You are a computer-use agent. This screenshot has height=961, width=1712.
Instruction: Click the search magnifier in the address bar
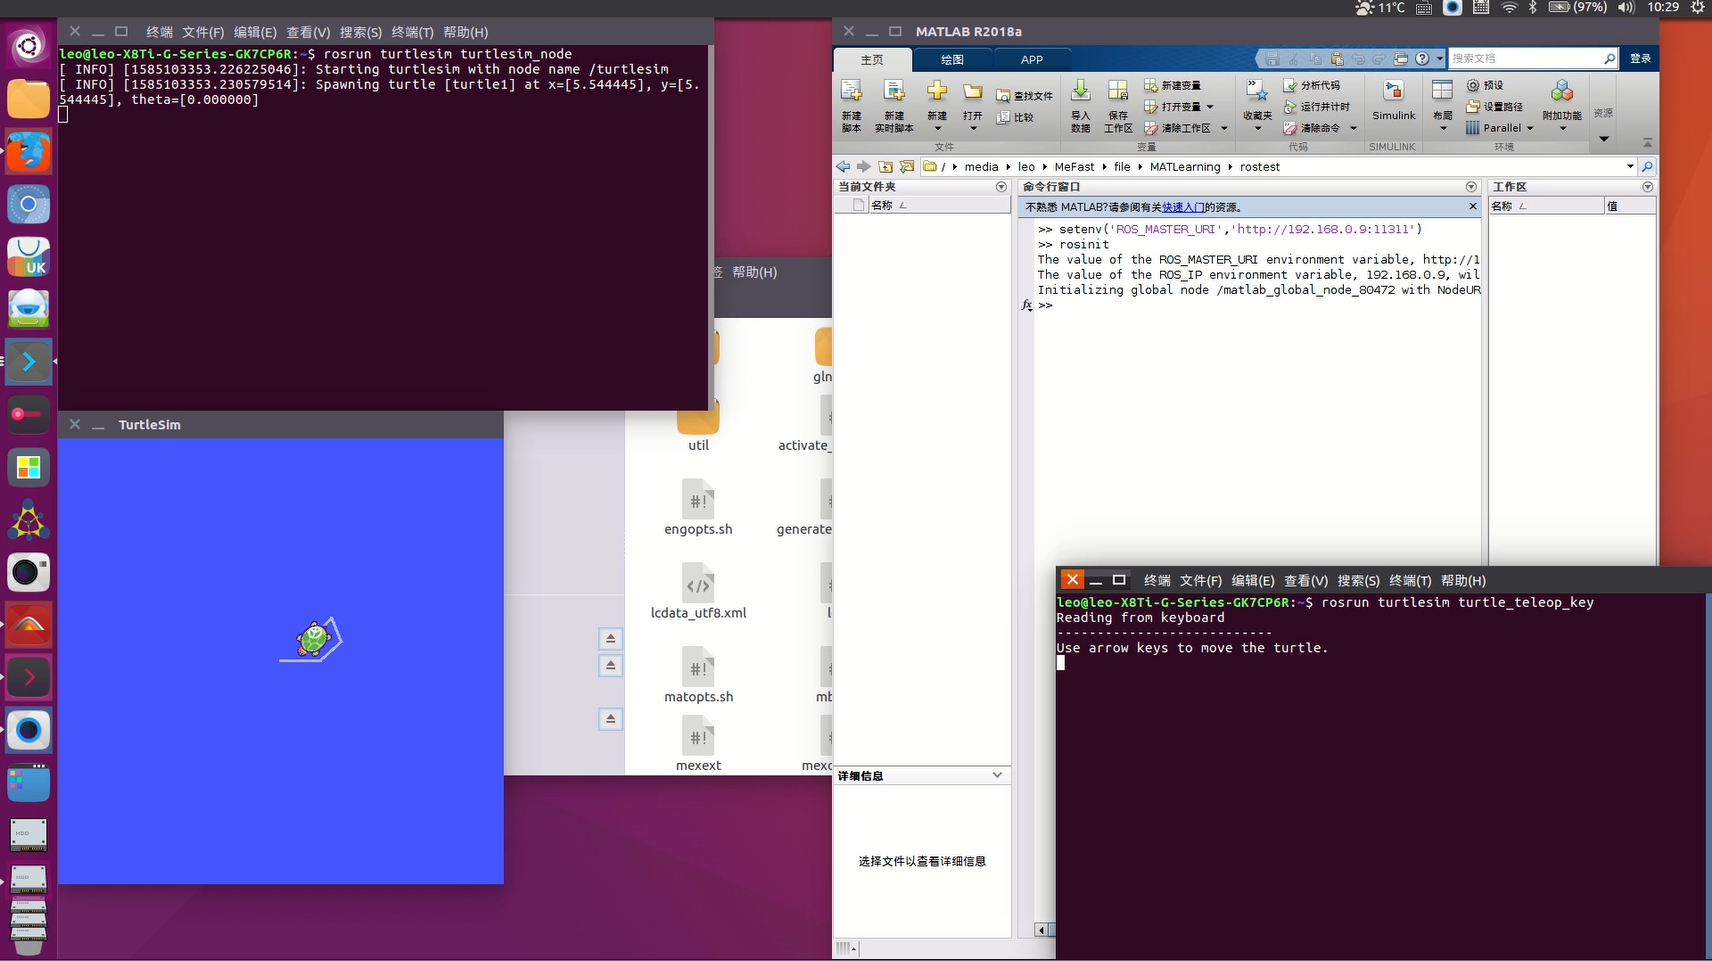click(x=1647, y=167)
